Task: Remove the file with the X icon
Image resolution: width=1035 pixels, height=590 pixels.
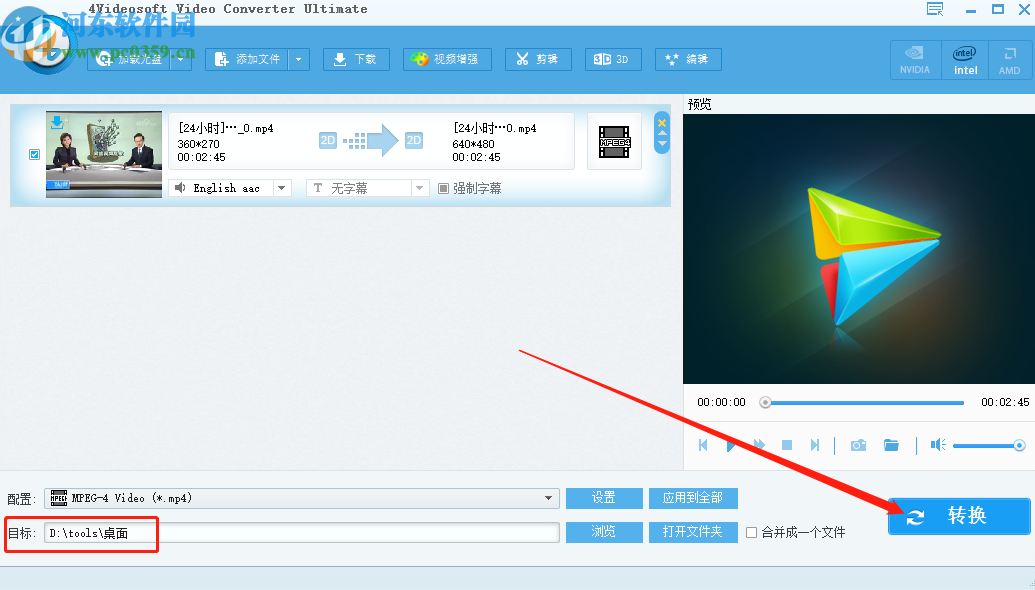Action: 662,123
